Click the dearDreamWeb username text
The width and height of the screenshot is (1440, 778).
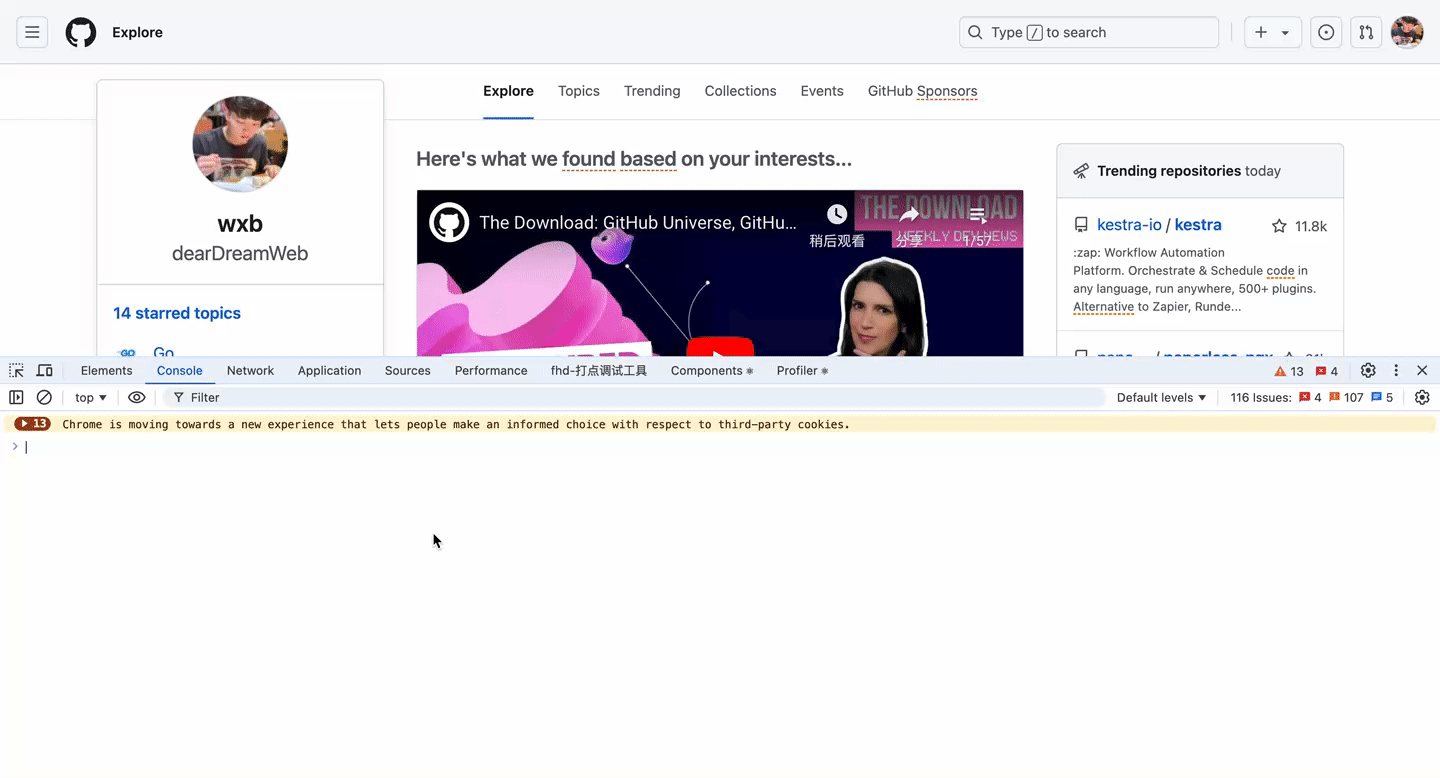click(x=240, y=253)
